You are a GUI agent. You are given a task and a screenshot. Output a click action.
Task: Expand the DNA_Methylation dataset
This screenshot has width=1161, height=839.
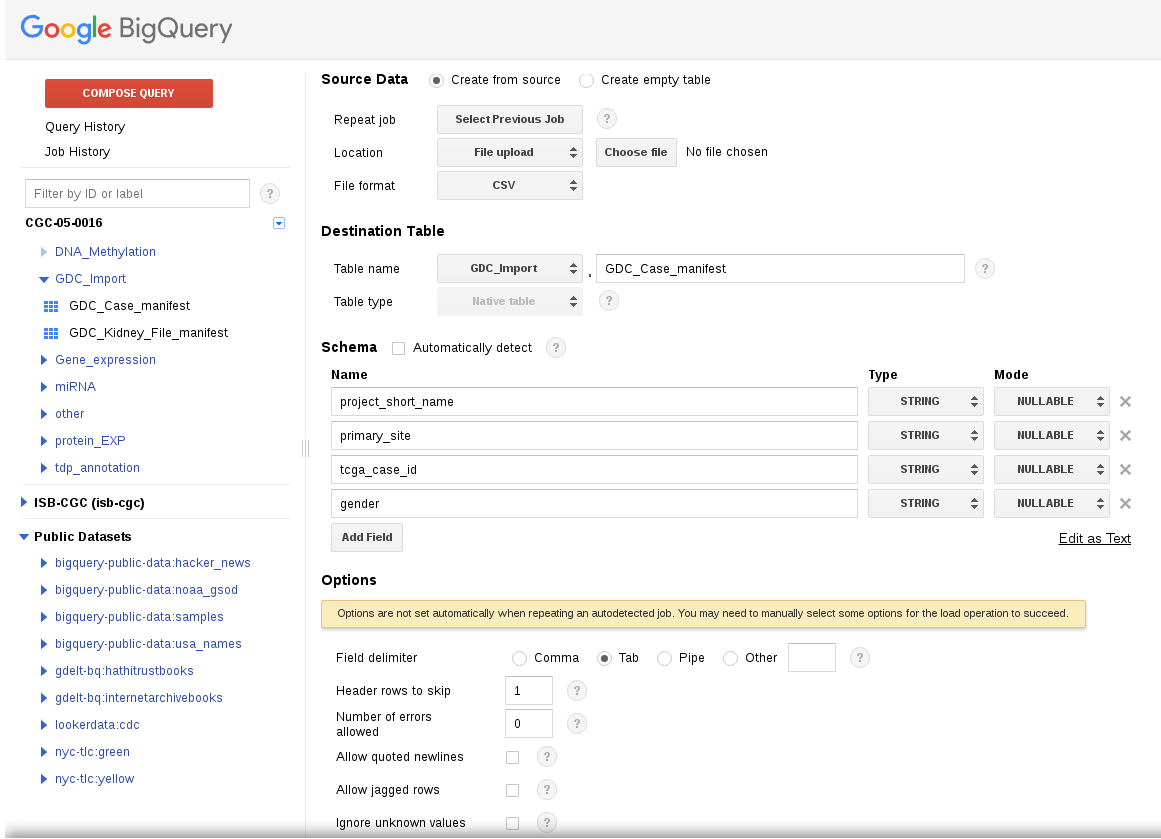tap(44, 252)
